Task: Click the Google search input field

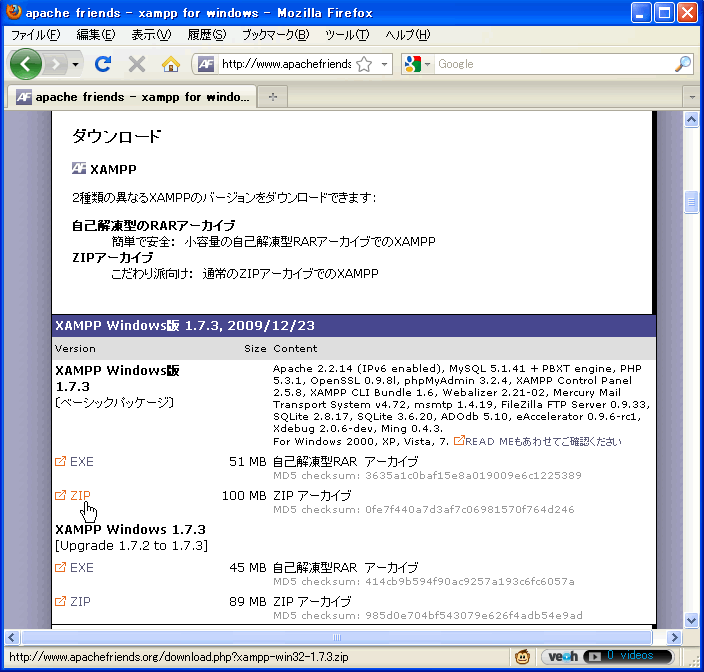Action: tap(554, 64)
